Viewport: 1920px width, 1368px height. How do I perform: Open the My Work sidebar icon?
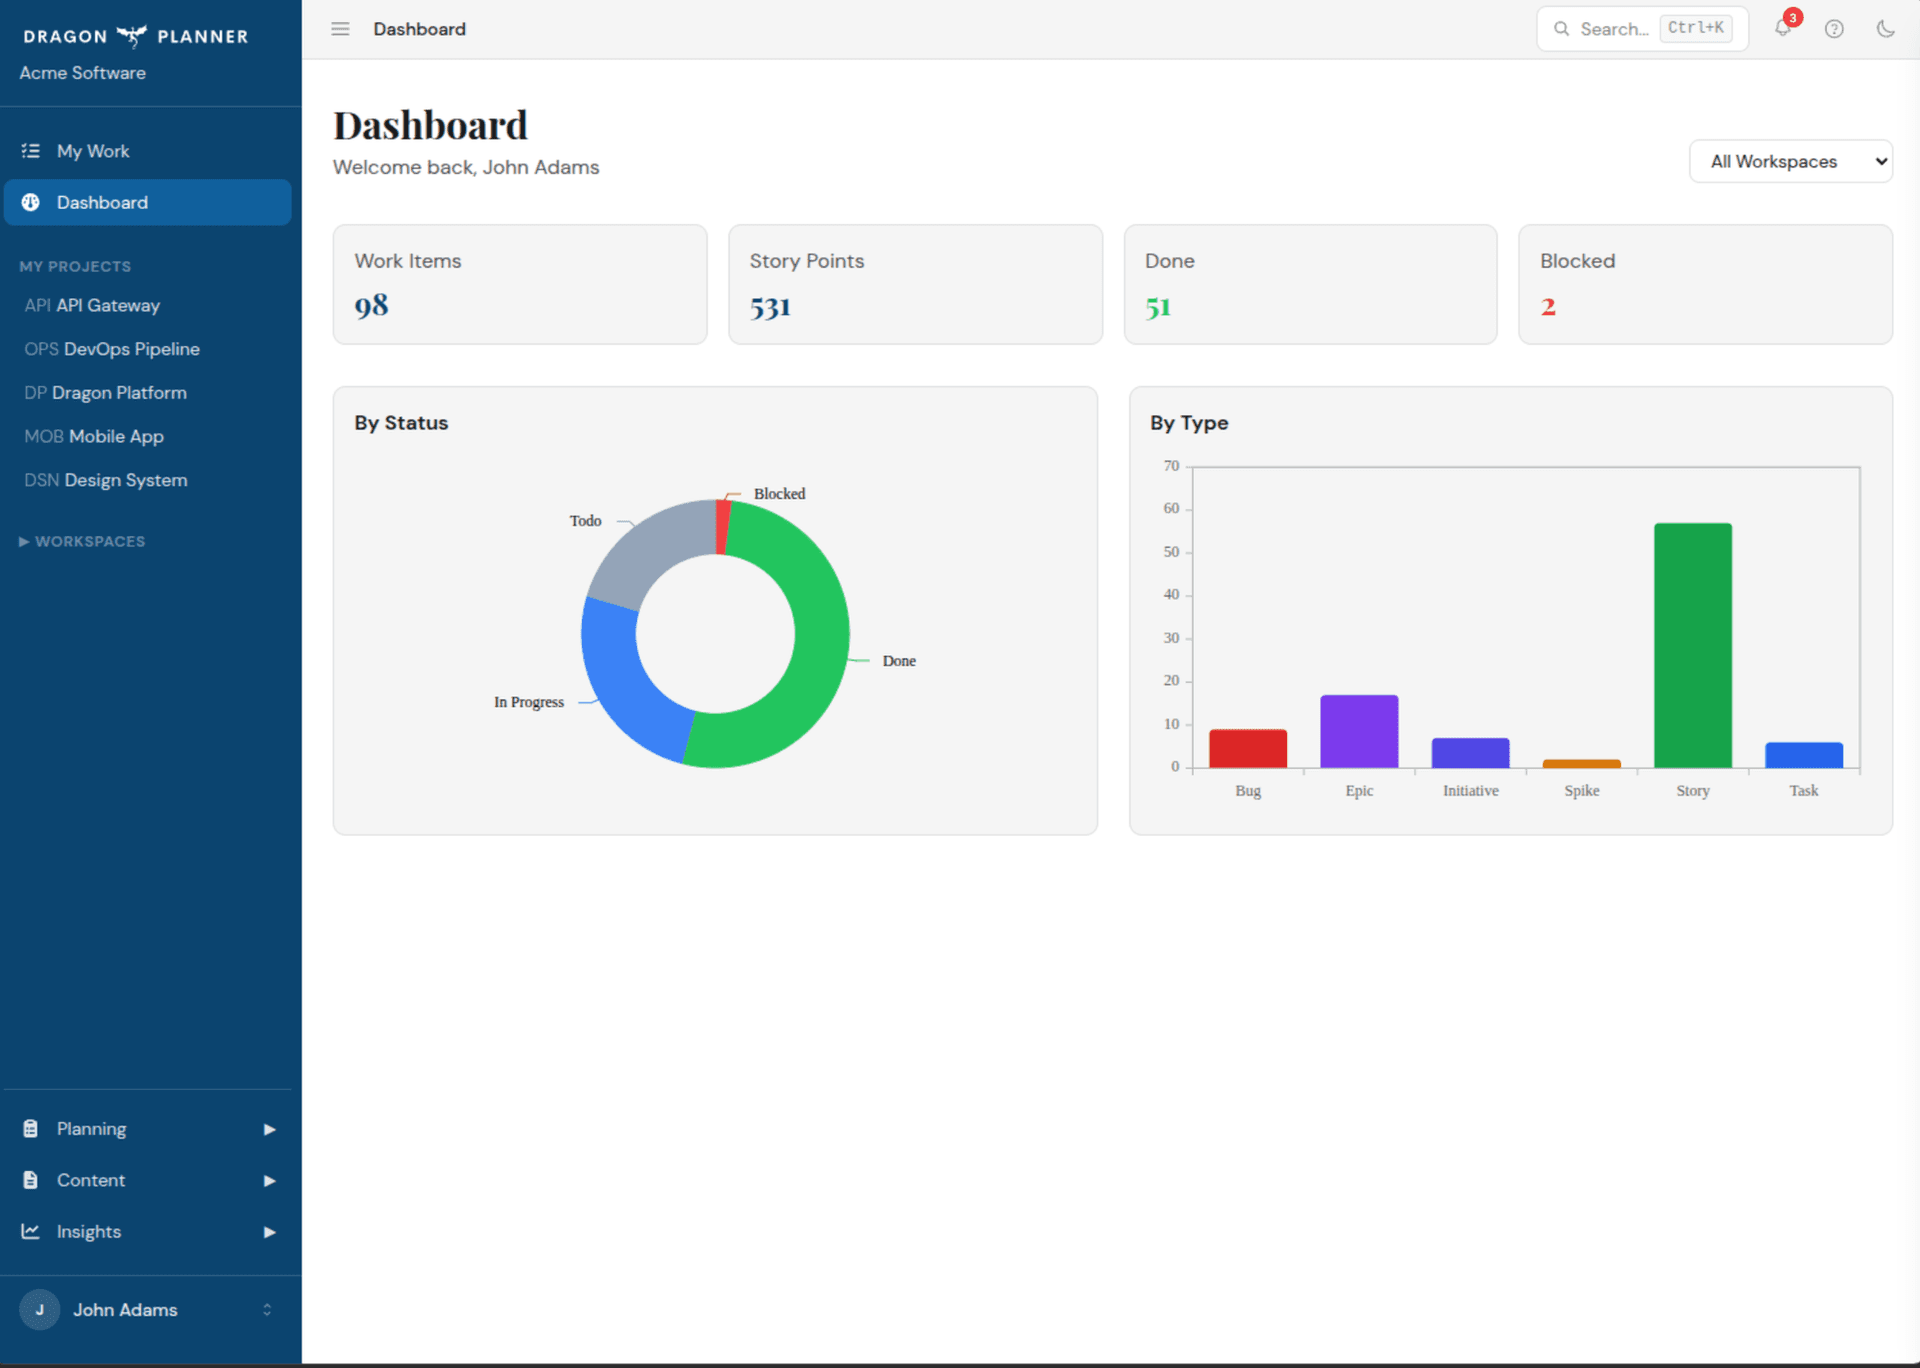coord(31,151)
